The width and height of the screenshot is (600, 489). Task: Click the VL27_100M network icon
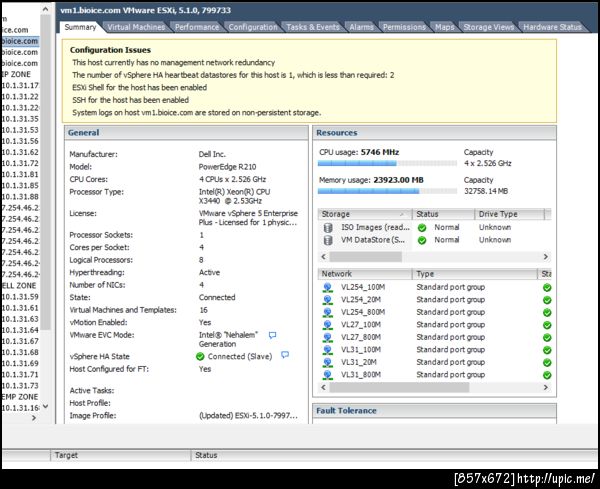[328, 325]
